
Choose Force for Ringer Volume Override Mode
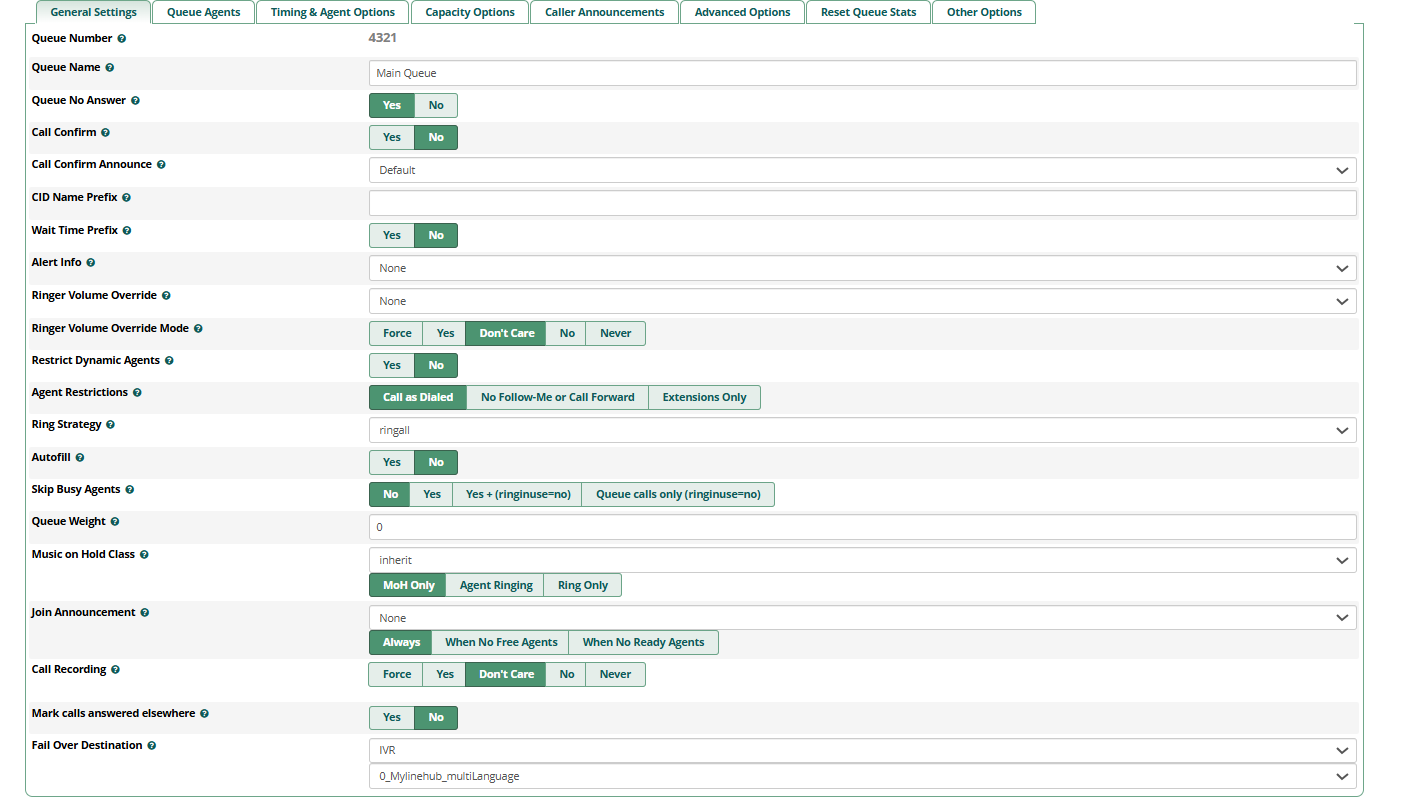397,333
